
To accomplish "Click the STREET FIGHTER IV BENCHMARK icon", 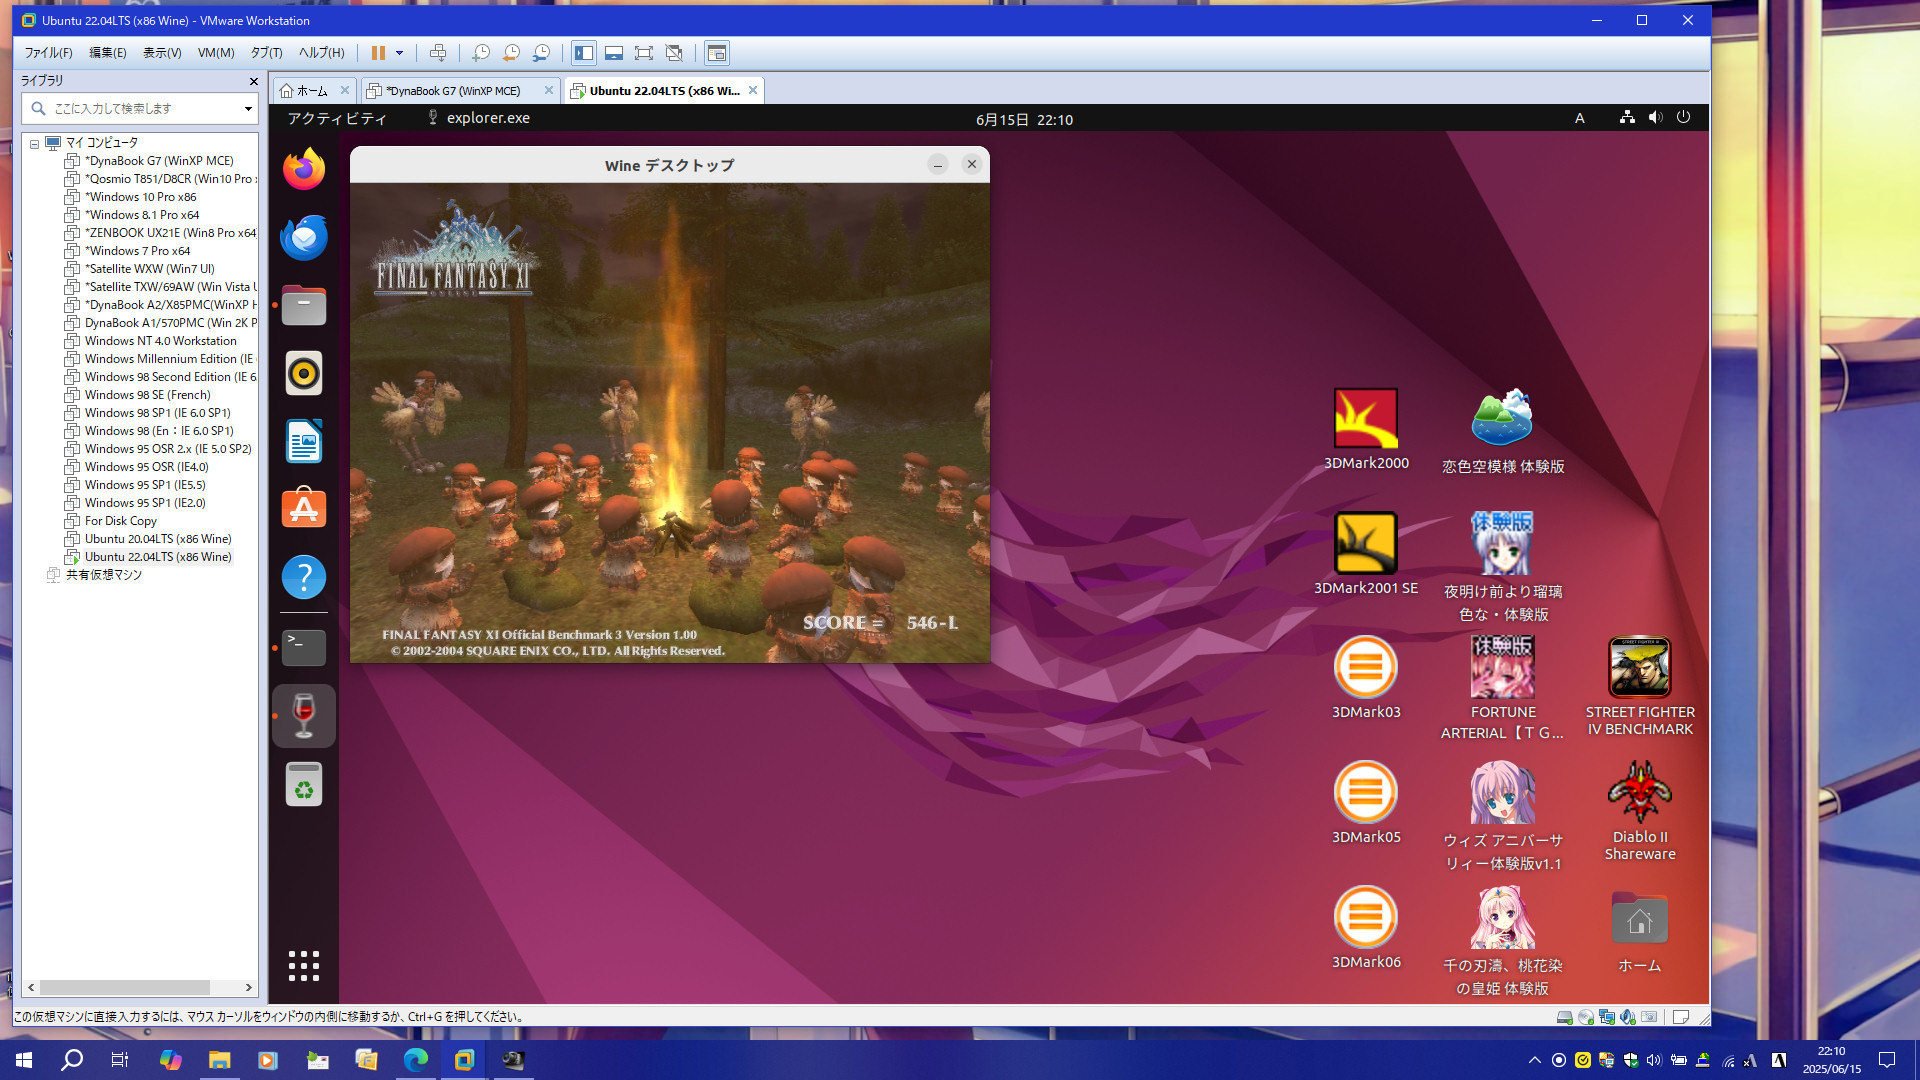I will pyautogui.click(x=1640, y=687).
